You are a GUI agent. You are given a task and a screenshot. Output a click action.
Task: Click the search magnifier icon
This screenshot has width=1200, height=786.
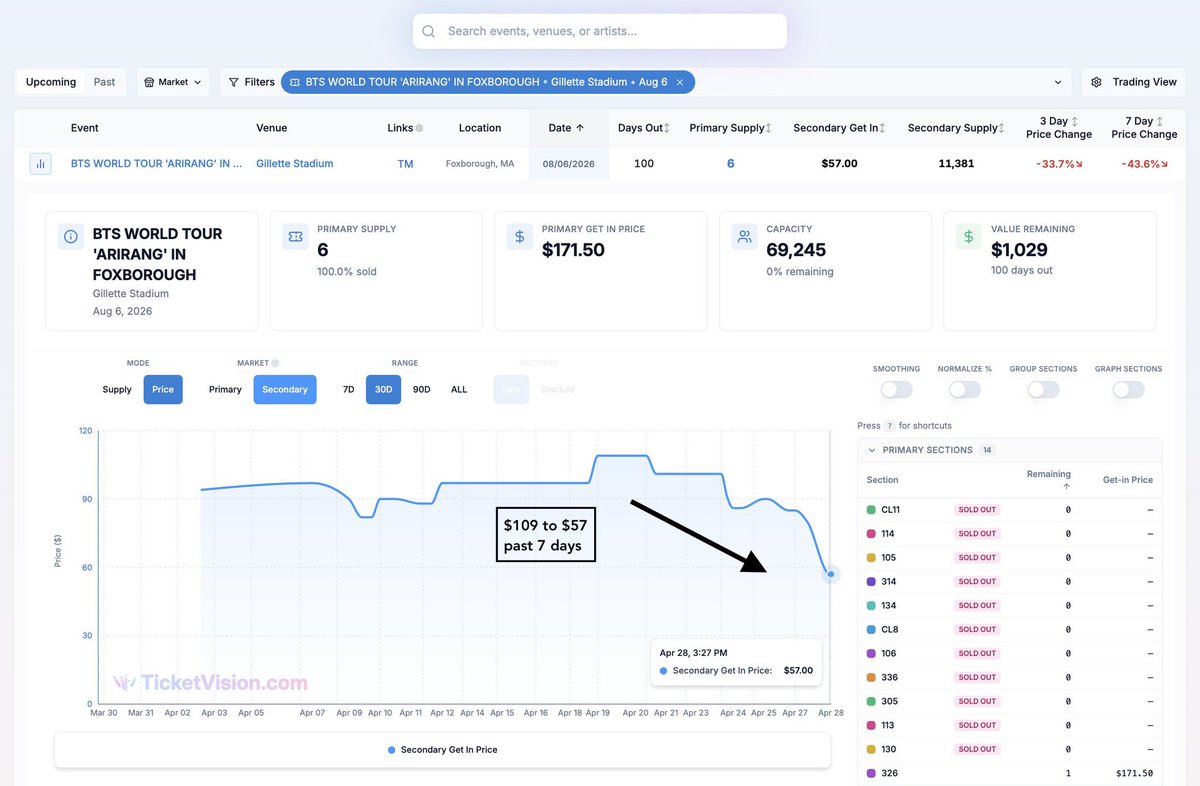429,31
